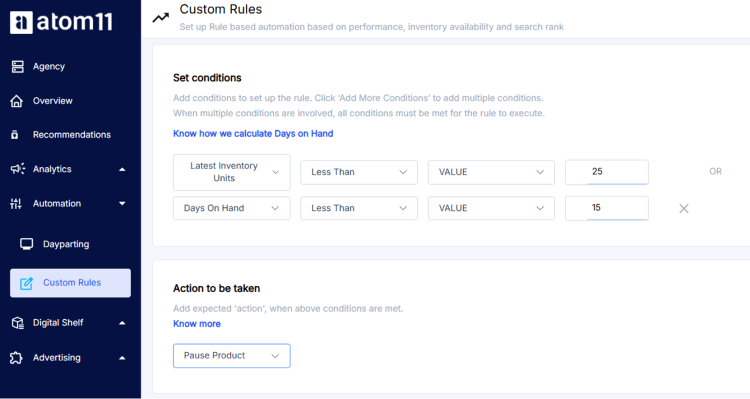
Task: Click the atom11 logo icon
Action: pos(22,22)
